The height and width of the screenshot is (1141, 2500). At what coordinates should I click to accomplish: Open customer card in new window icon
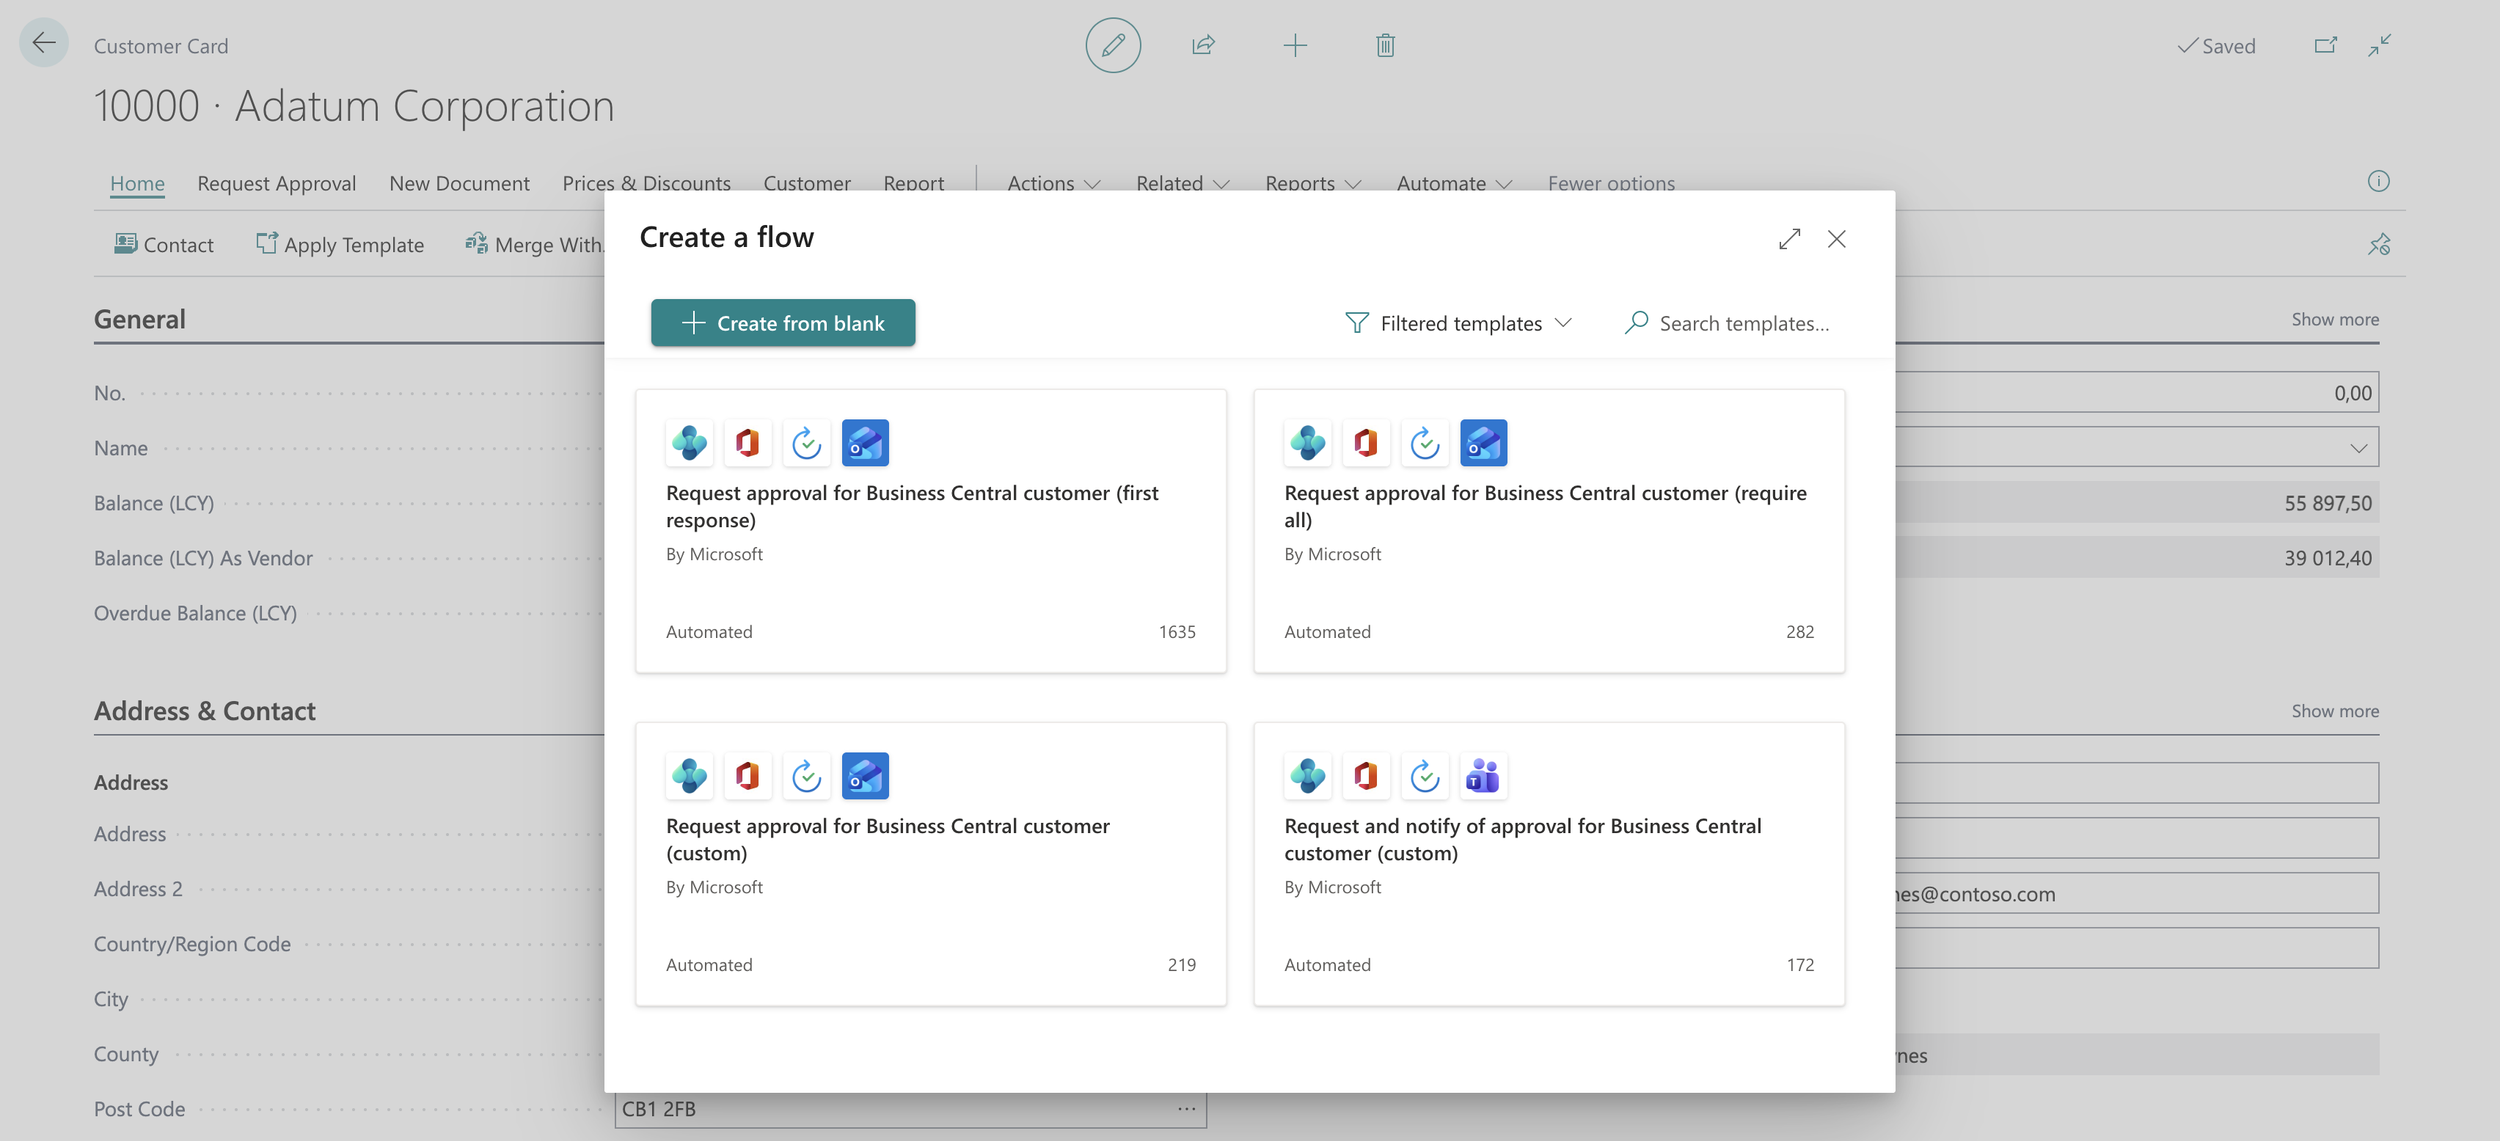pyautogui.click(x=2326, y=45)
